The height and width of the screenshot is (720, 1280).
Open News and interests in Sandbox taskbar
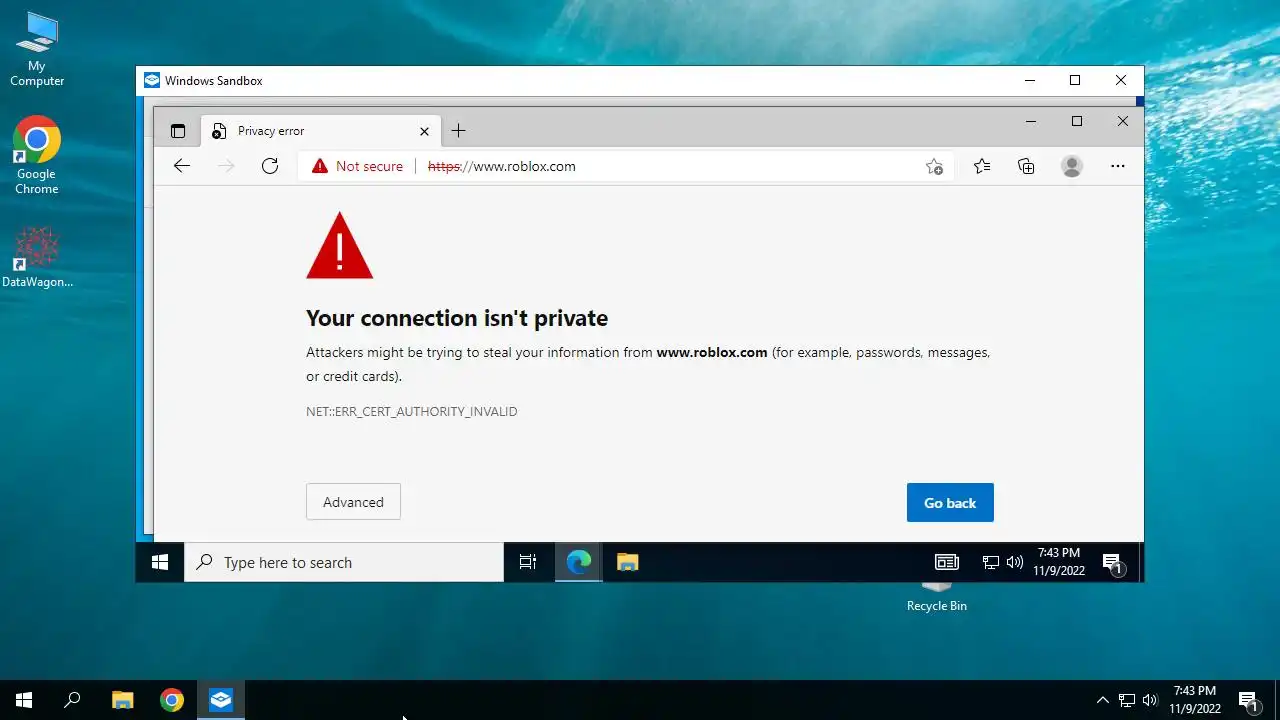click(x=946, y=562)
